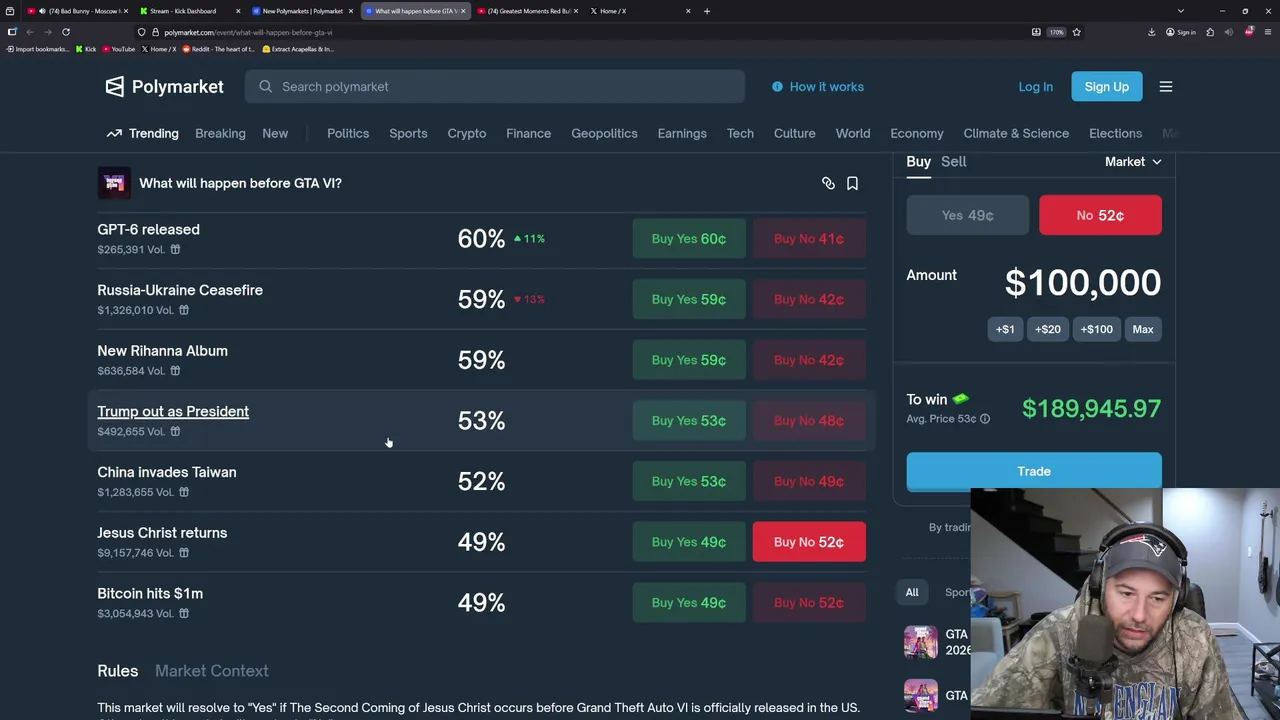The width and height of the screenshot is (1280, 720).
Task: Reload the page in the browser
Action: 66,32
